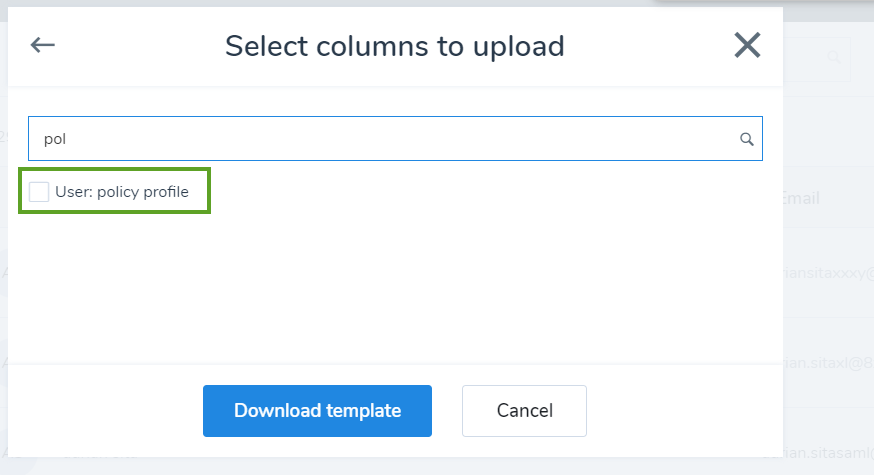This screenshot has width=874, height=475.
Task: Click the dimmed Email column header
Action: click(x=801, y=198)
